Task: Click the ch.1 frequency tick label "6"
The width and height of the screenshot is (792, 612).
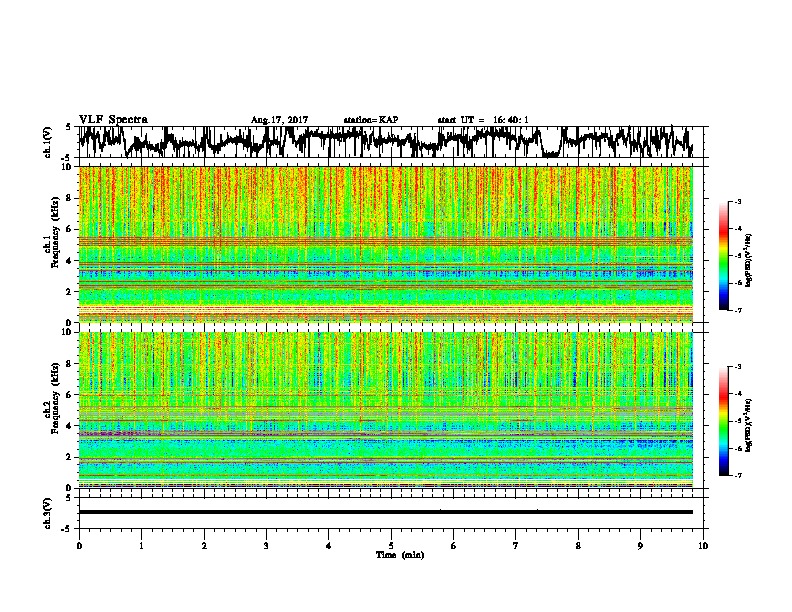Action: 71,229
